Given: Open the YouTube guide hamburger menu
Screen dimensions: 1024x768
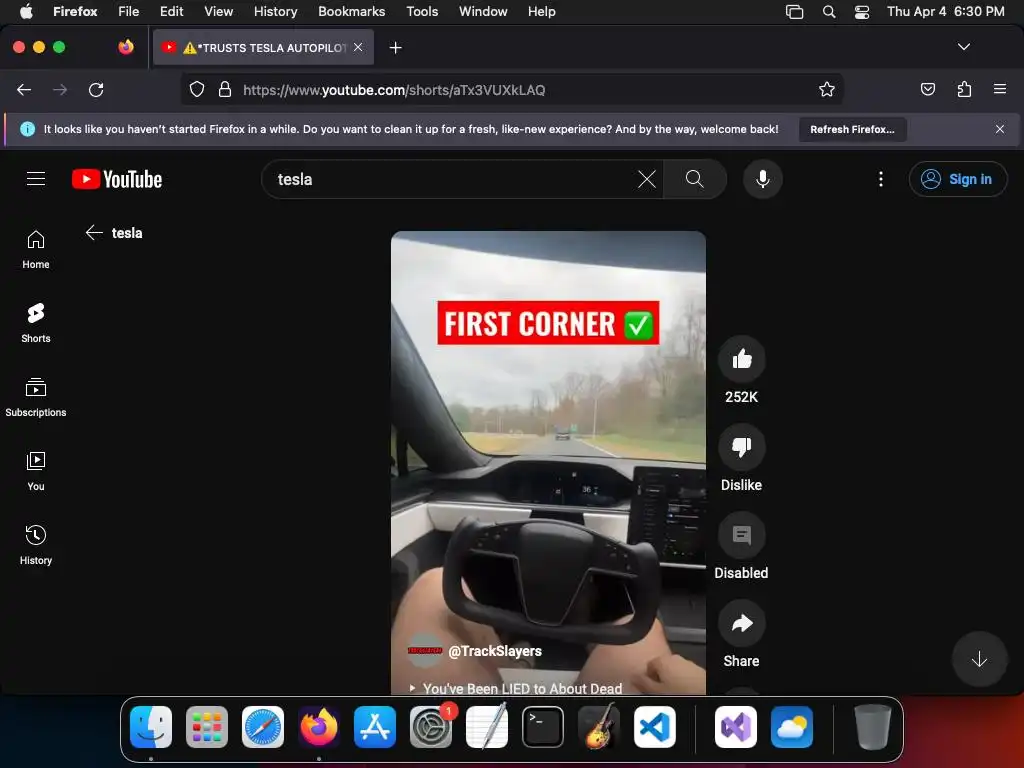Looking at the screenshot, I should click(x=36, y=178).
